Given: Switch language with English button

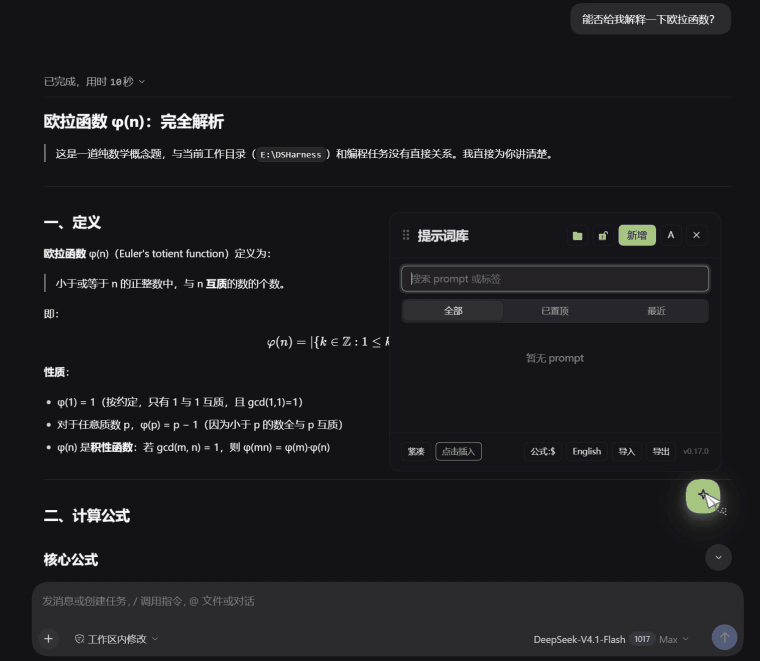Looking at the screenshot, I should tap(586, 452).
